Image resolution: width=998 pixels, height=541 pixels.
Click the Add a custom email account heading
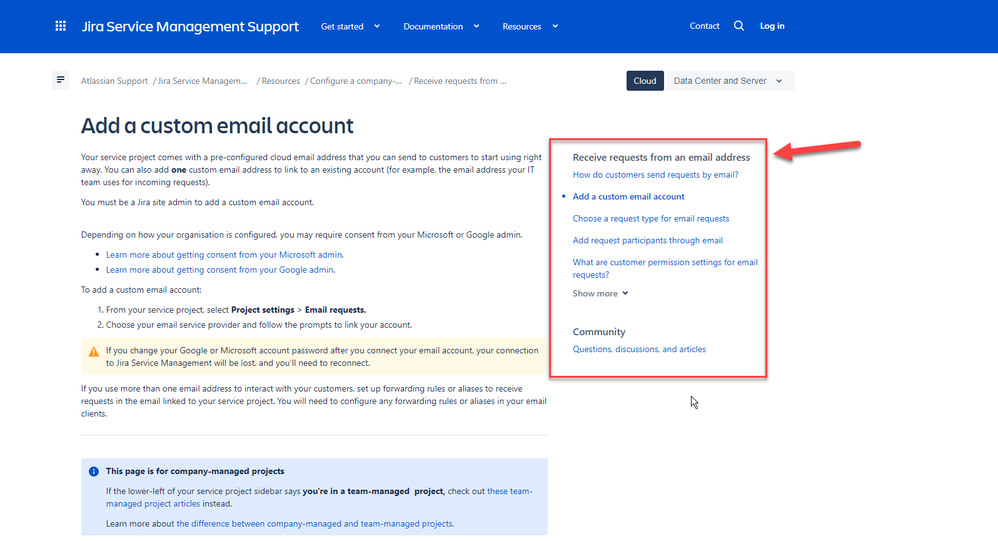pos(217,126)
